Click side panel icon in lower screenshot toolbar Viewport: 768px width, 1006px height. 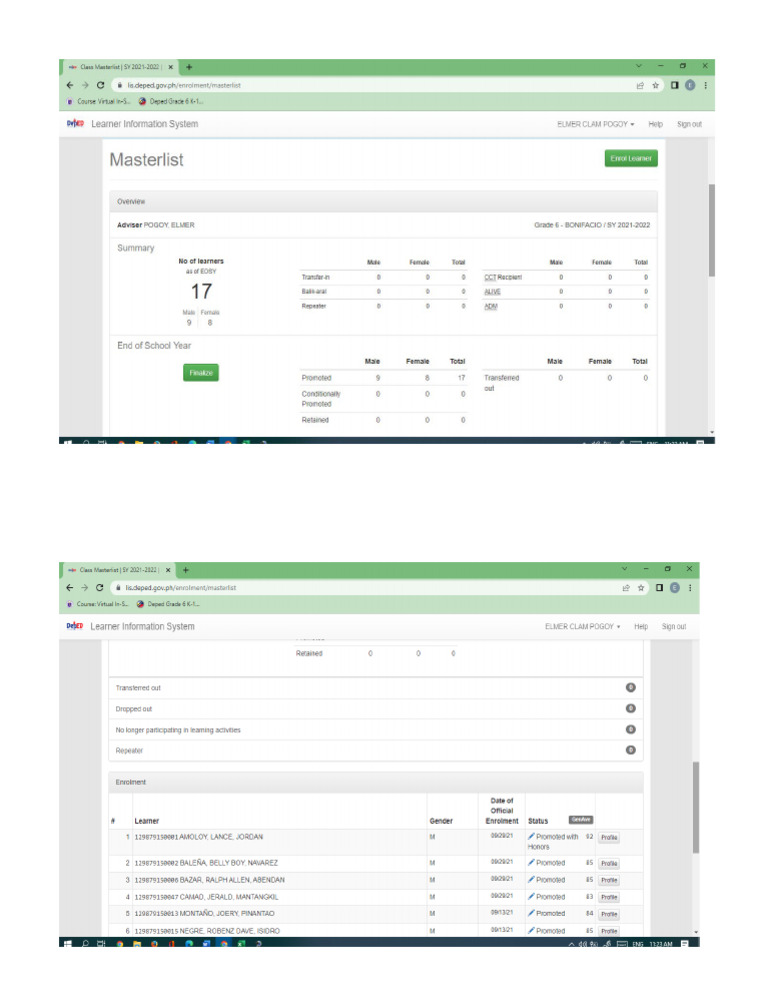pyautogui.click(x=659, y=588)
